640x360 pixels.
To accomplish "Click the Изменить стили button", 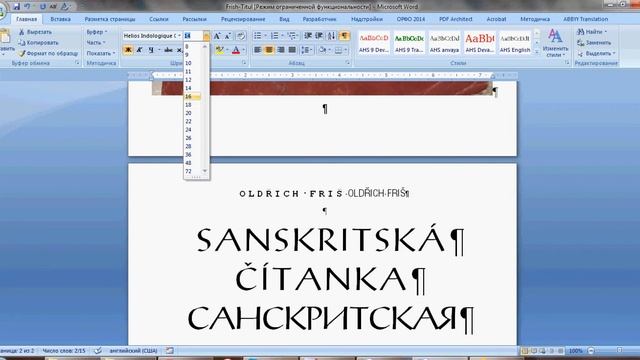I will [555, 43].
